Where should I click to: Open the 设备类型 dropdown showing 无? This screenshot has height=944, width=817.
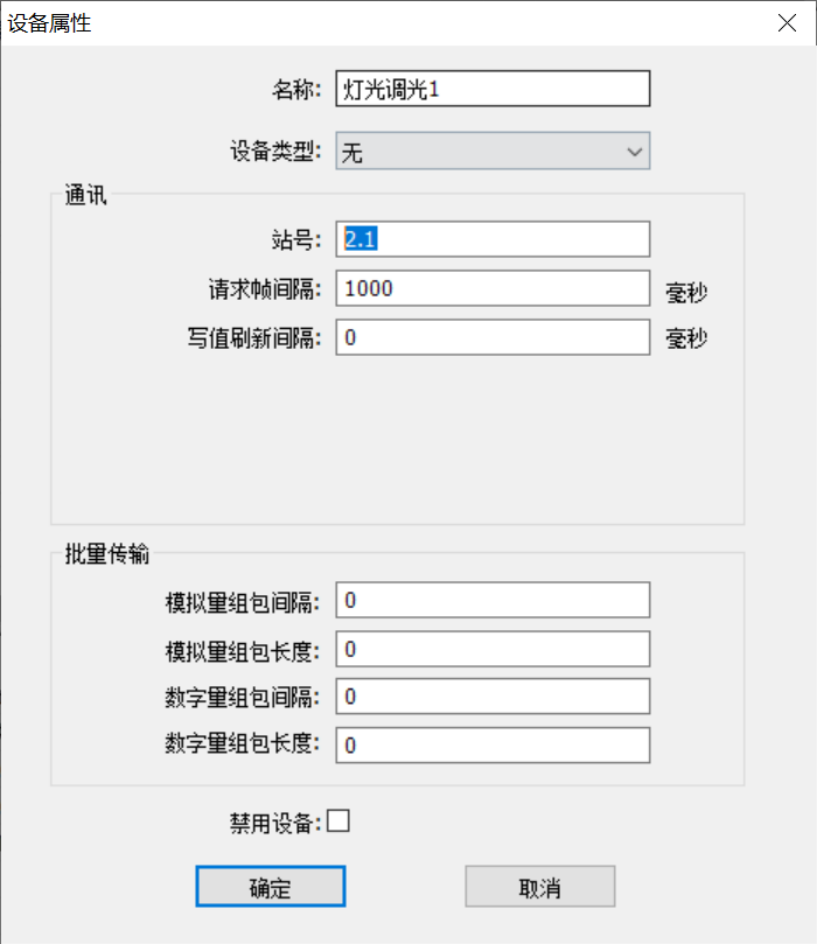(492, 151)
